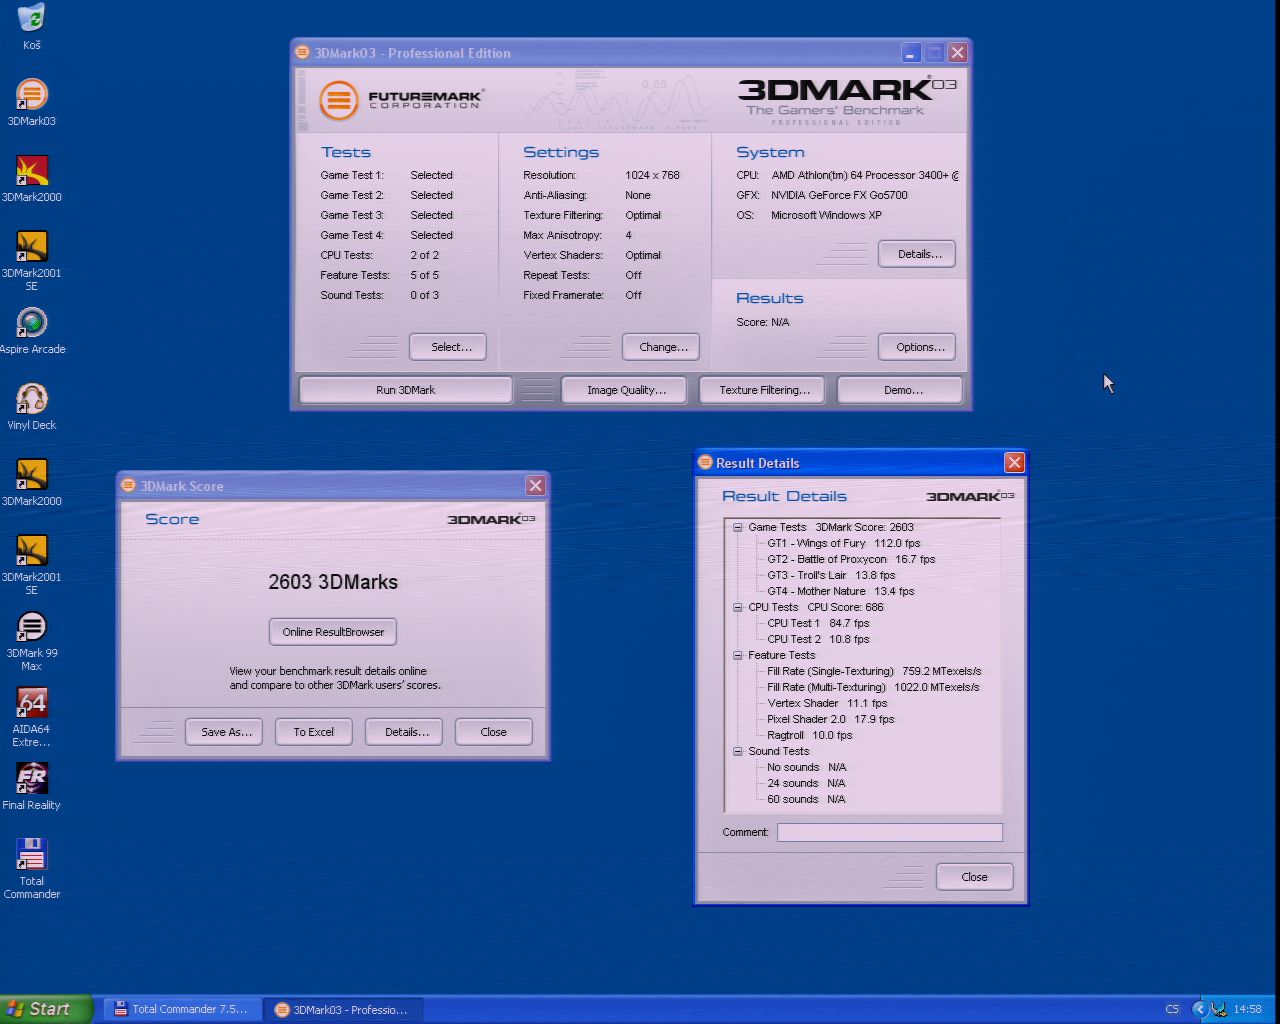Select CPU Test 1 result row
Image resolution: width=1280 pixels, height=1024 pixels.
[x=818, y=623]
